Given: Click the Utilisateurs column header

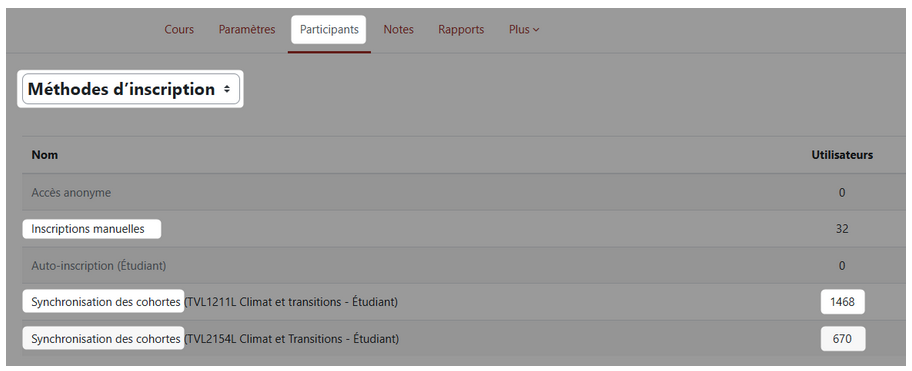Looking at the screenshot, I should tap(842, 155).
